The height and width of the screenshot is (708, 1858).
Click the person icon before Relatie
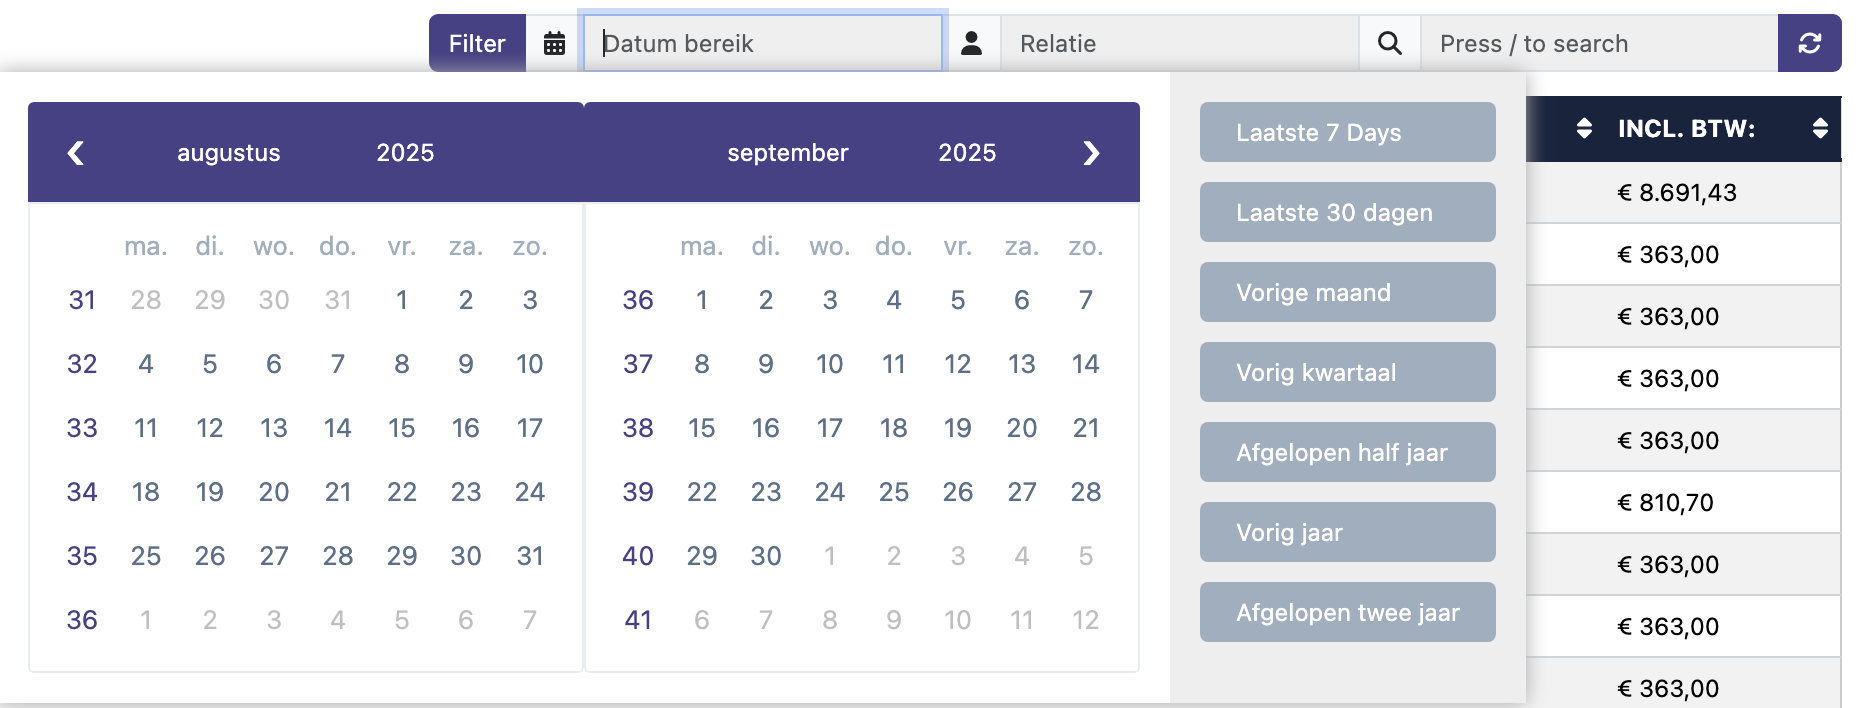pyautogui.click(x=971, y=43)
